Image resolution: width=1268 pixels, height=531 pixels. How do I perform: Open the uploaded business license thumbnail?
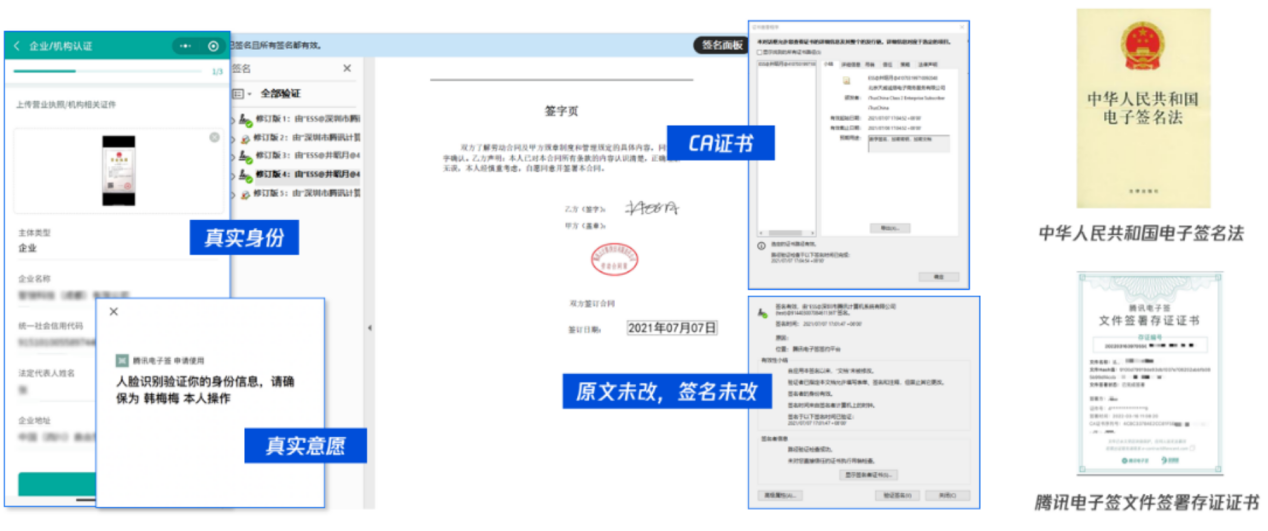point(118,170)
